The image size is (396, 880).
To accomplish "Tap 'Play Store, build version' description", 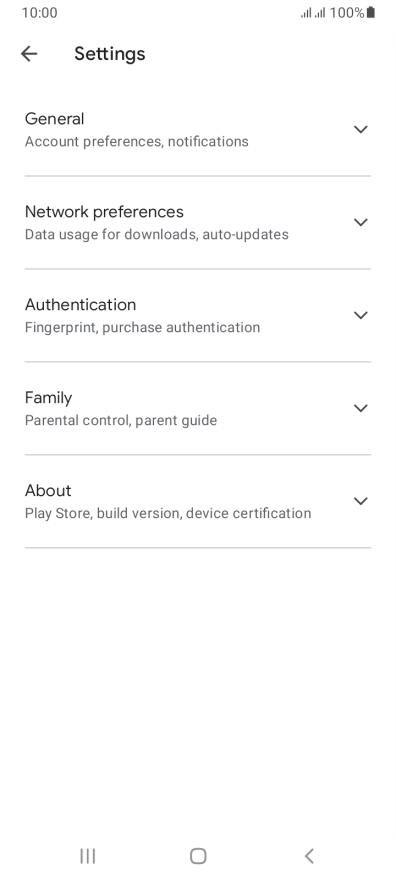I will (103, 514).
